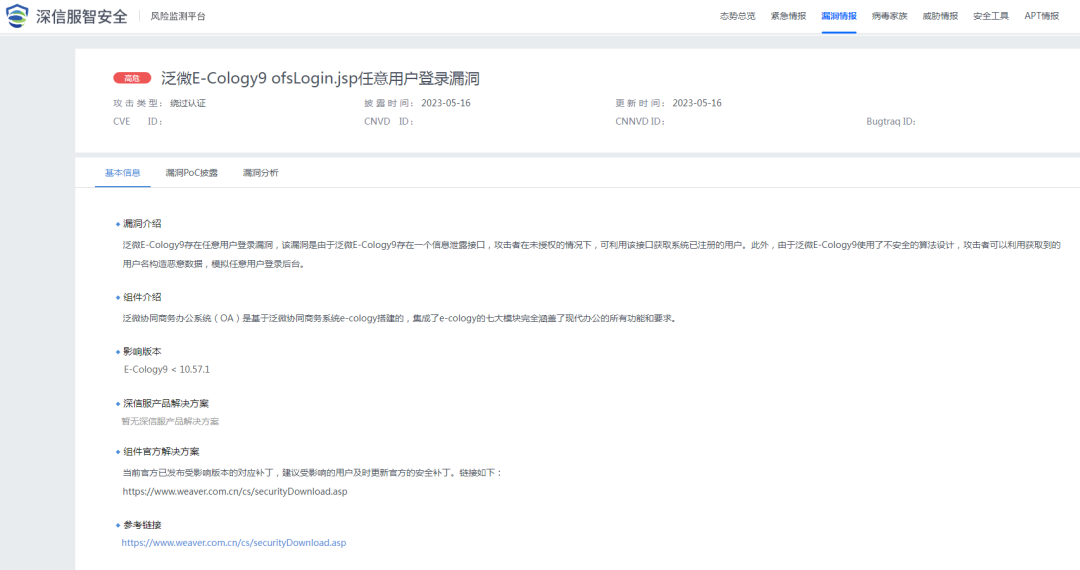Screen dimensions: 1080x570
Task: Click the 参考链接 section heading
Action: 142,525
